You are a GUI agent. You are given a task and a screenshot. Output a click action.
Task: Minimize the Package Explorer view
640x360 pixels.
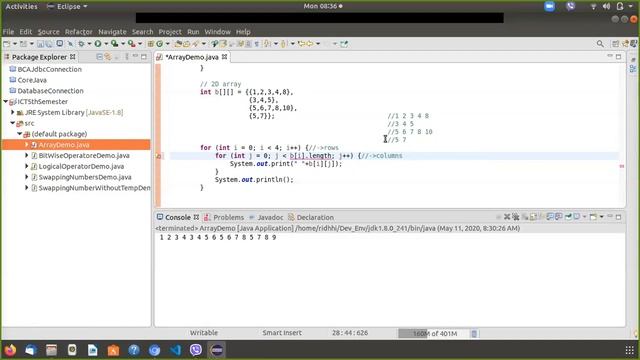[135, 56]
